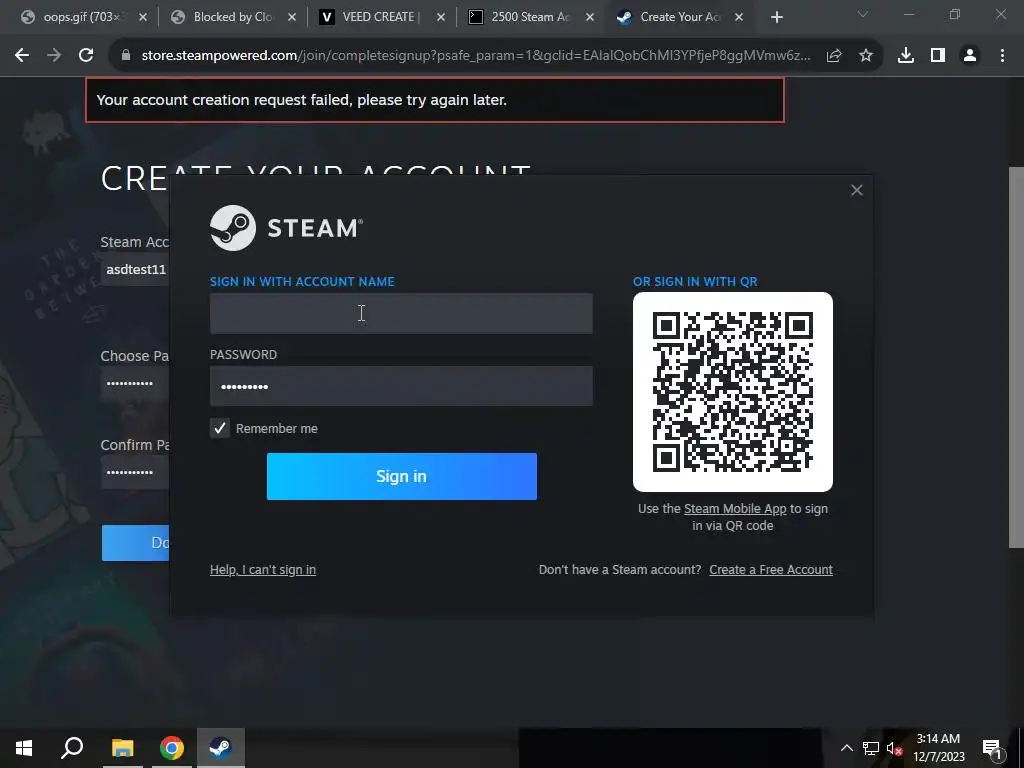Select the Create Your Account tab

[x=679, y=17]
